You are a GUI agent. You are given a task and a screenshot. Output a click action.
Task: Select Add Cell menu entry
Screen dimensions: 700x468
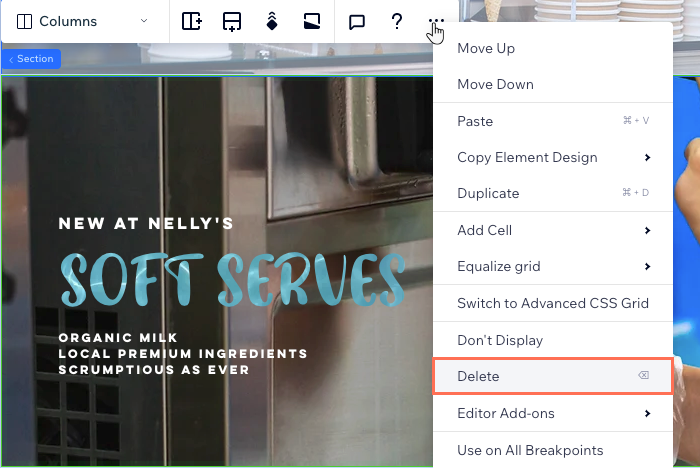[553, 230]
